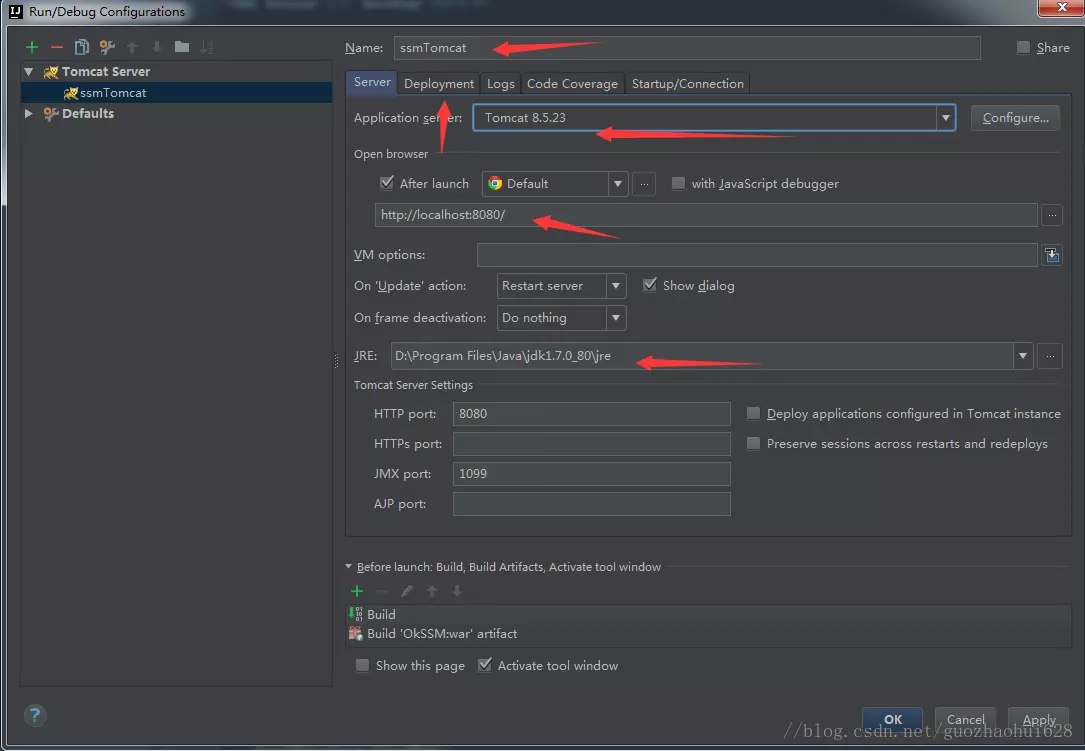Check the Show this page checkbox
Screen dimensions: 1085x751
362,665
